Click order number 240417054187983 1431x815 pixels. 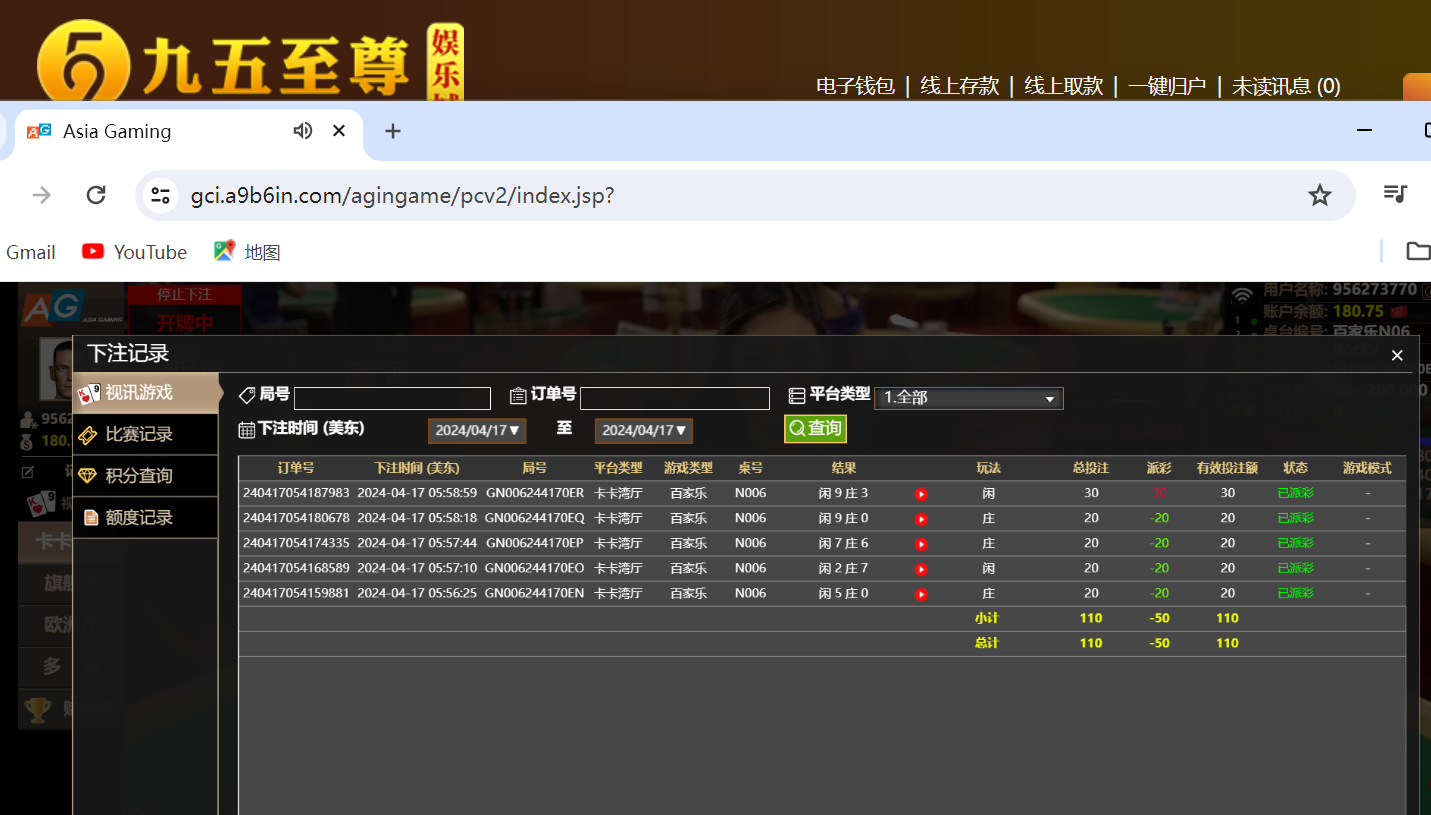[x=296, y=493]
